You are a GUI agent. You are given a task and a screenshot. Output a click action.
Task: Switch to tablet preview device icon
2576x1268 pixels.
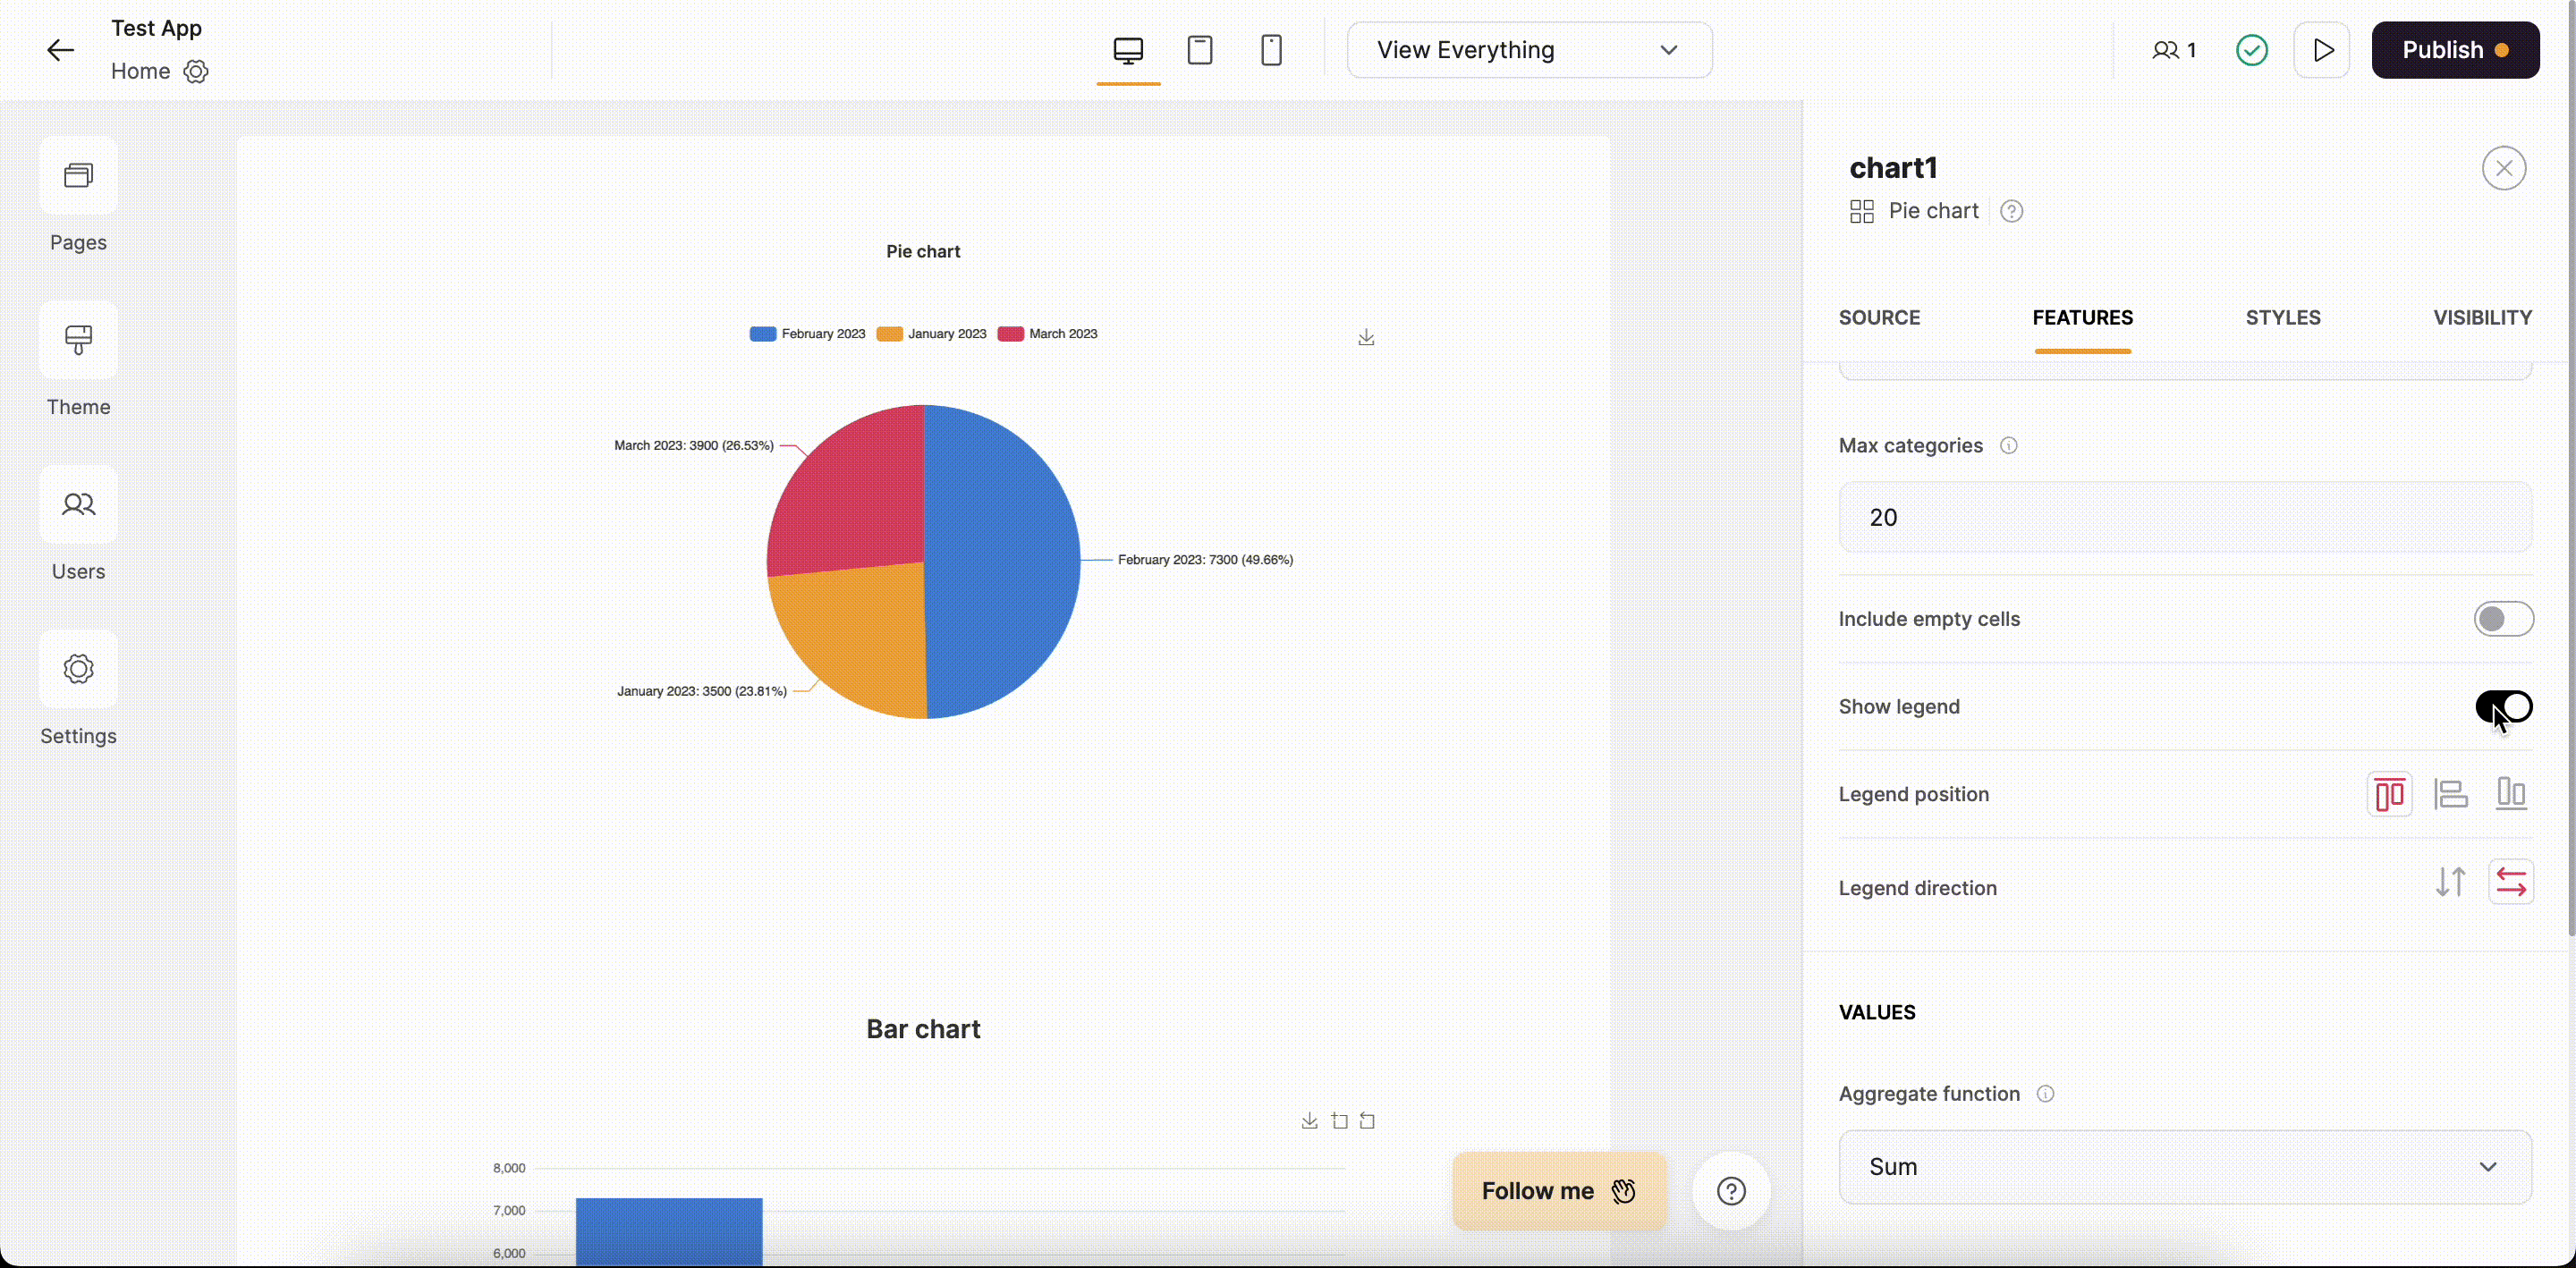point(1199,50)
